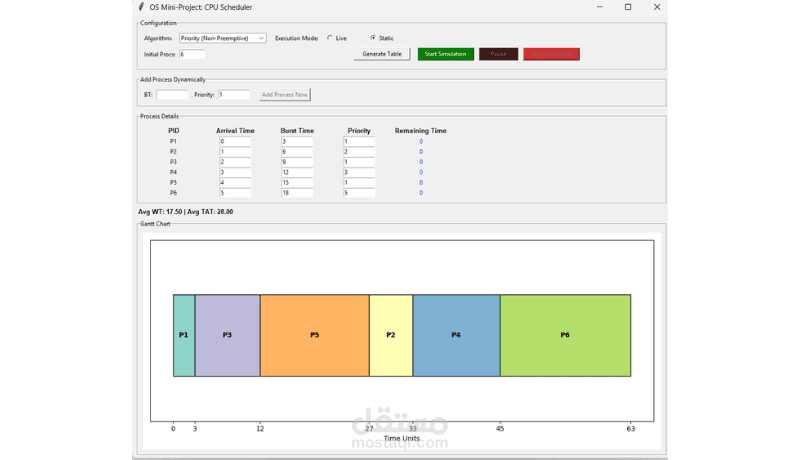The width and height of the screenshot is (800, 460).
Task: Click P6 bar in Gantt chart
Action: pyautogui.click(x=565, y=336)
